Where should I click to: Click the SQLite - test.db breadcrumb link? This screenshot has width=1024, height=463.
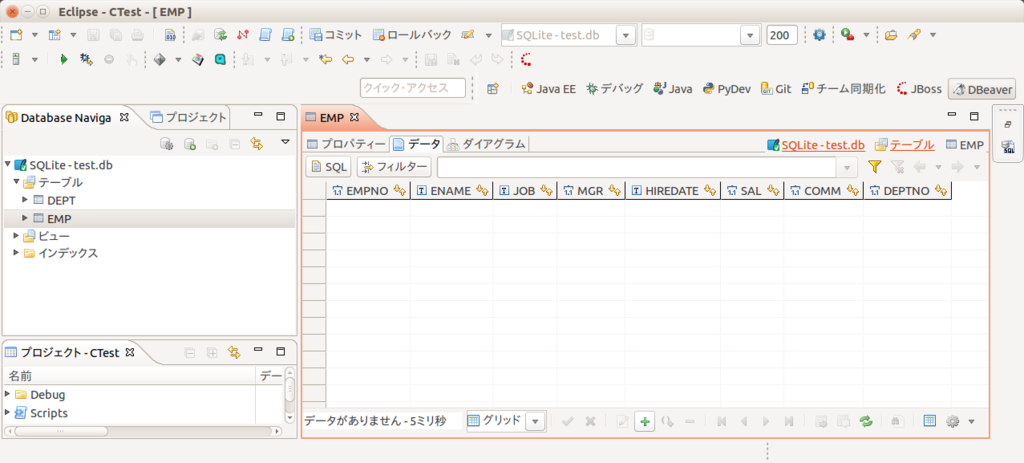[823, 145]
